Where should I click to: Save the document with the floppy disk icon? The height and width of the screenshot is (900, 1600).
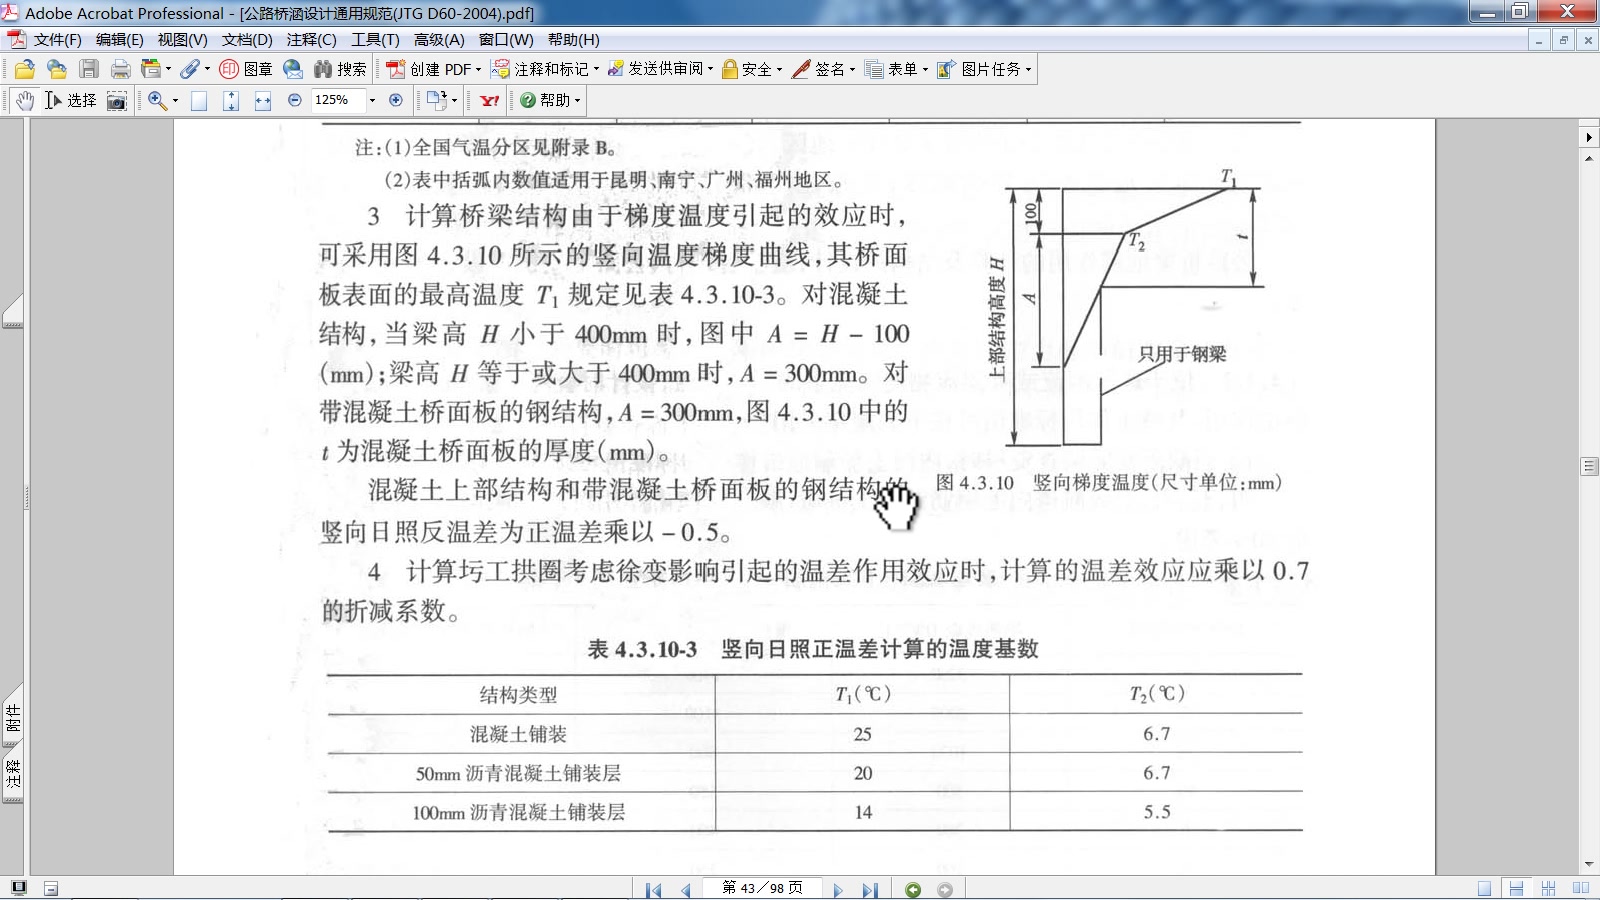(89, 69)
